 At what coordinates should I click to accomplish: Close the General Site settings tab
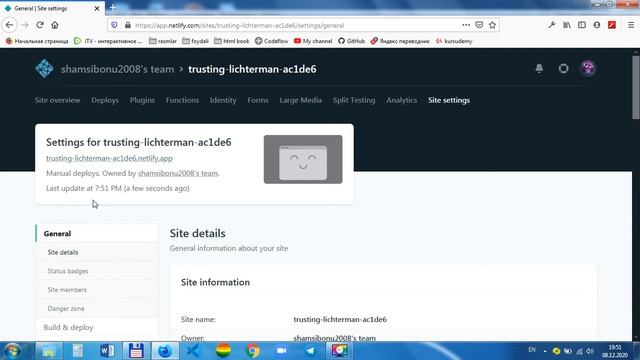(x=97, y=8)
